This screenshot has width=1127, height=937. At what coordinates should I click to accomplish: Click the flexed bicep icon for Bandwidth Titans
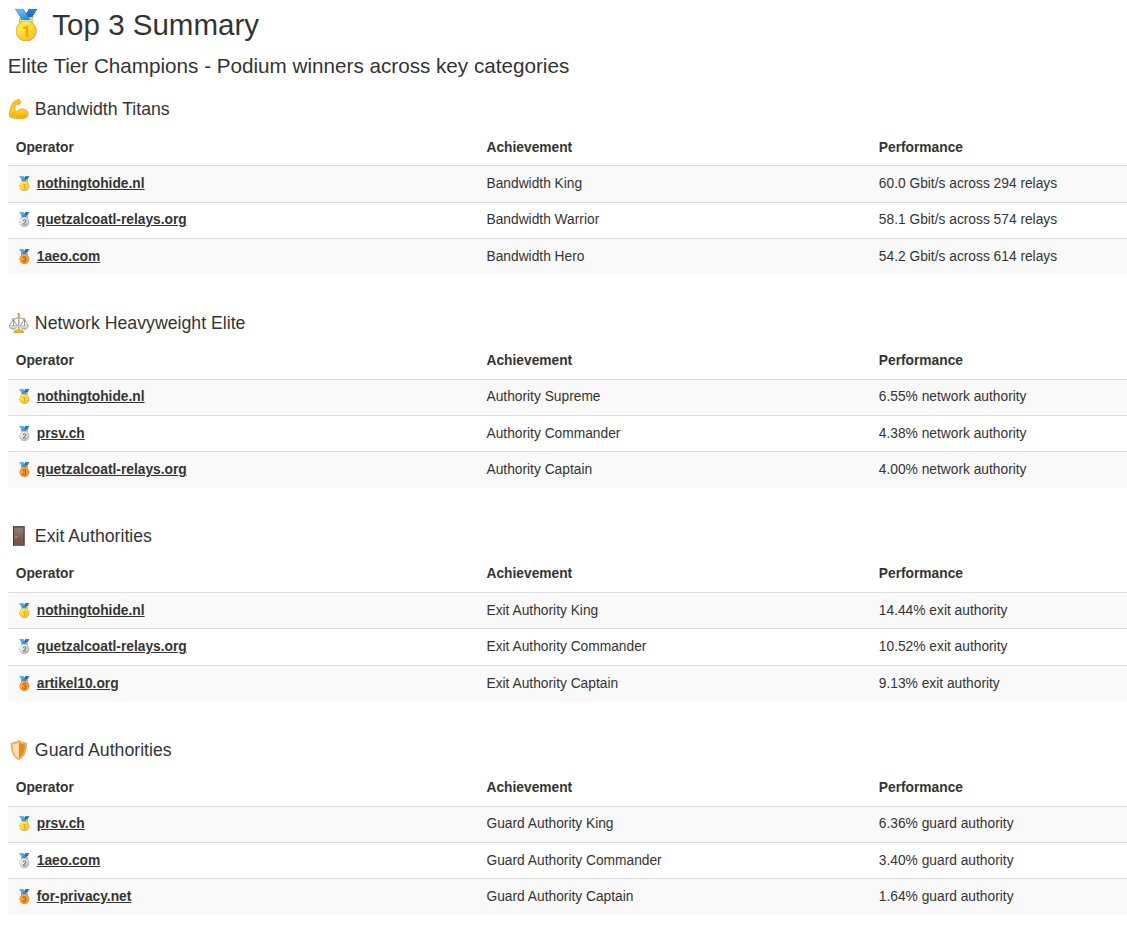pyautogui.click(x=18, y=109)
